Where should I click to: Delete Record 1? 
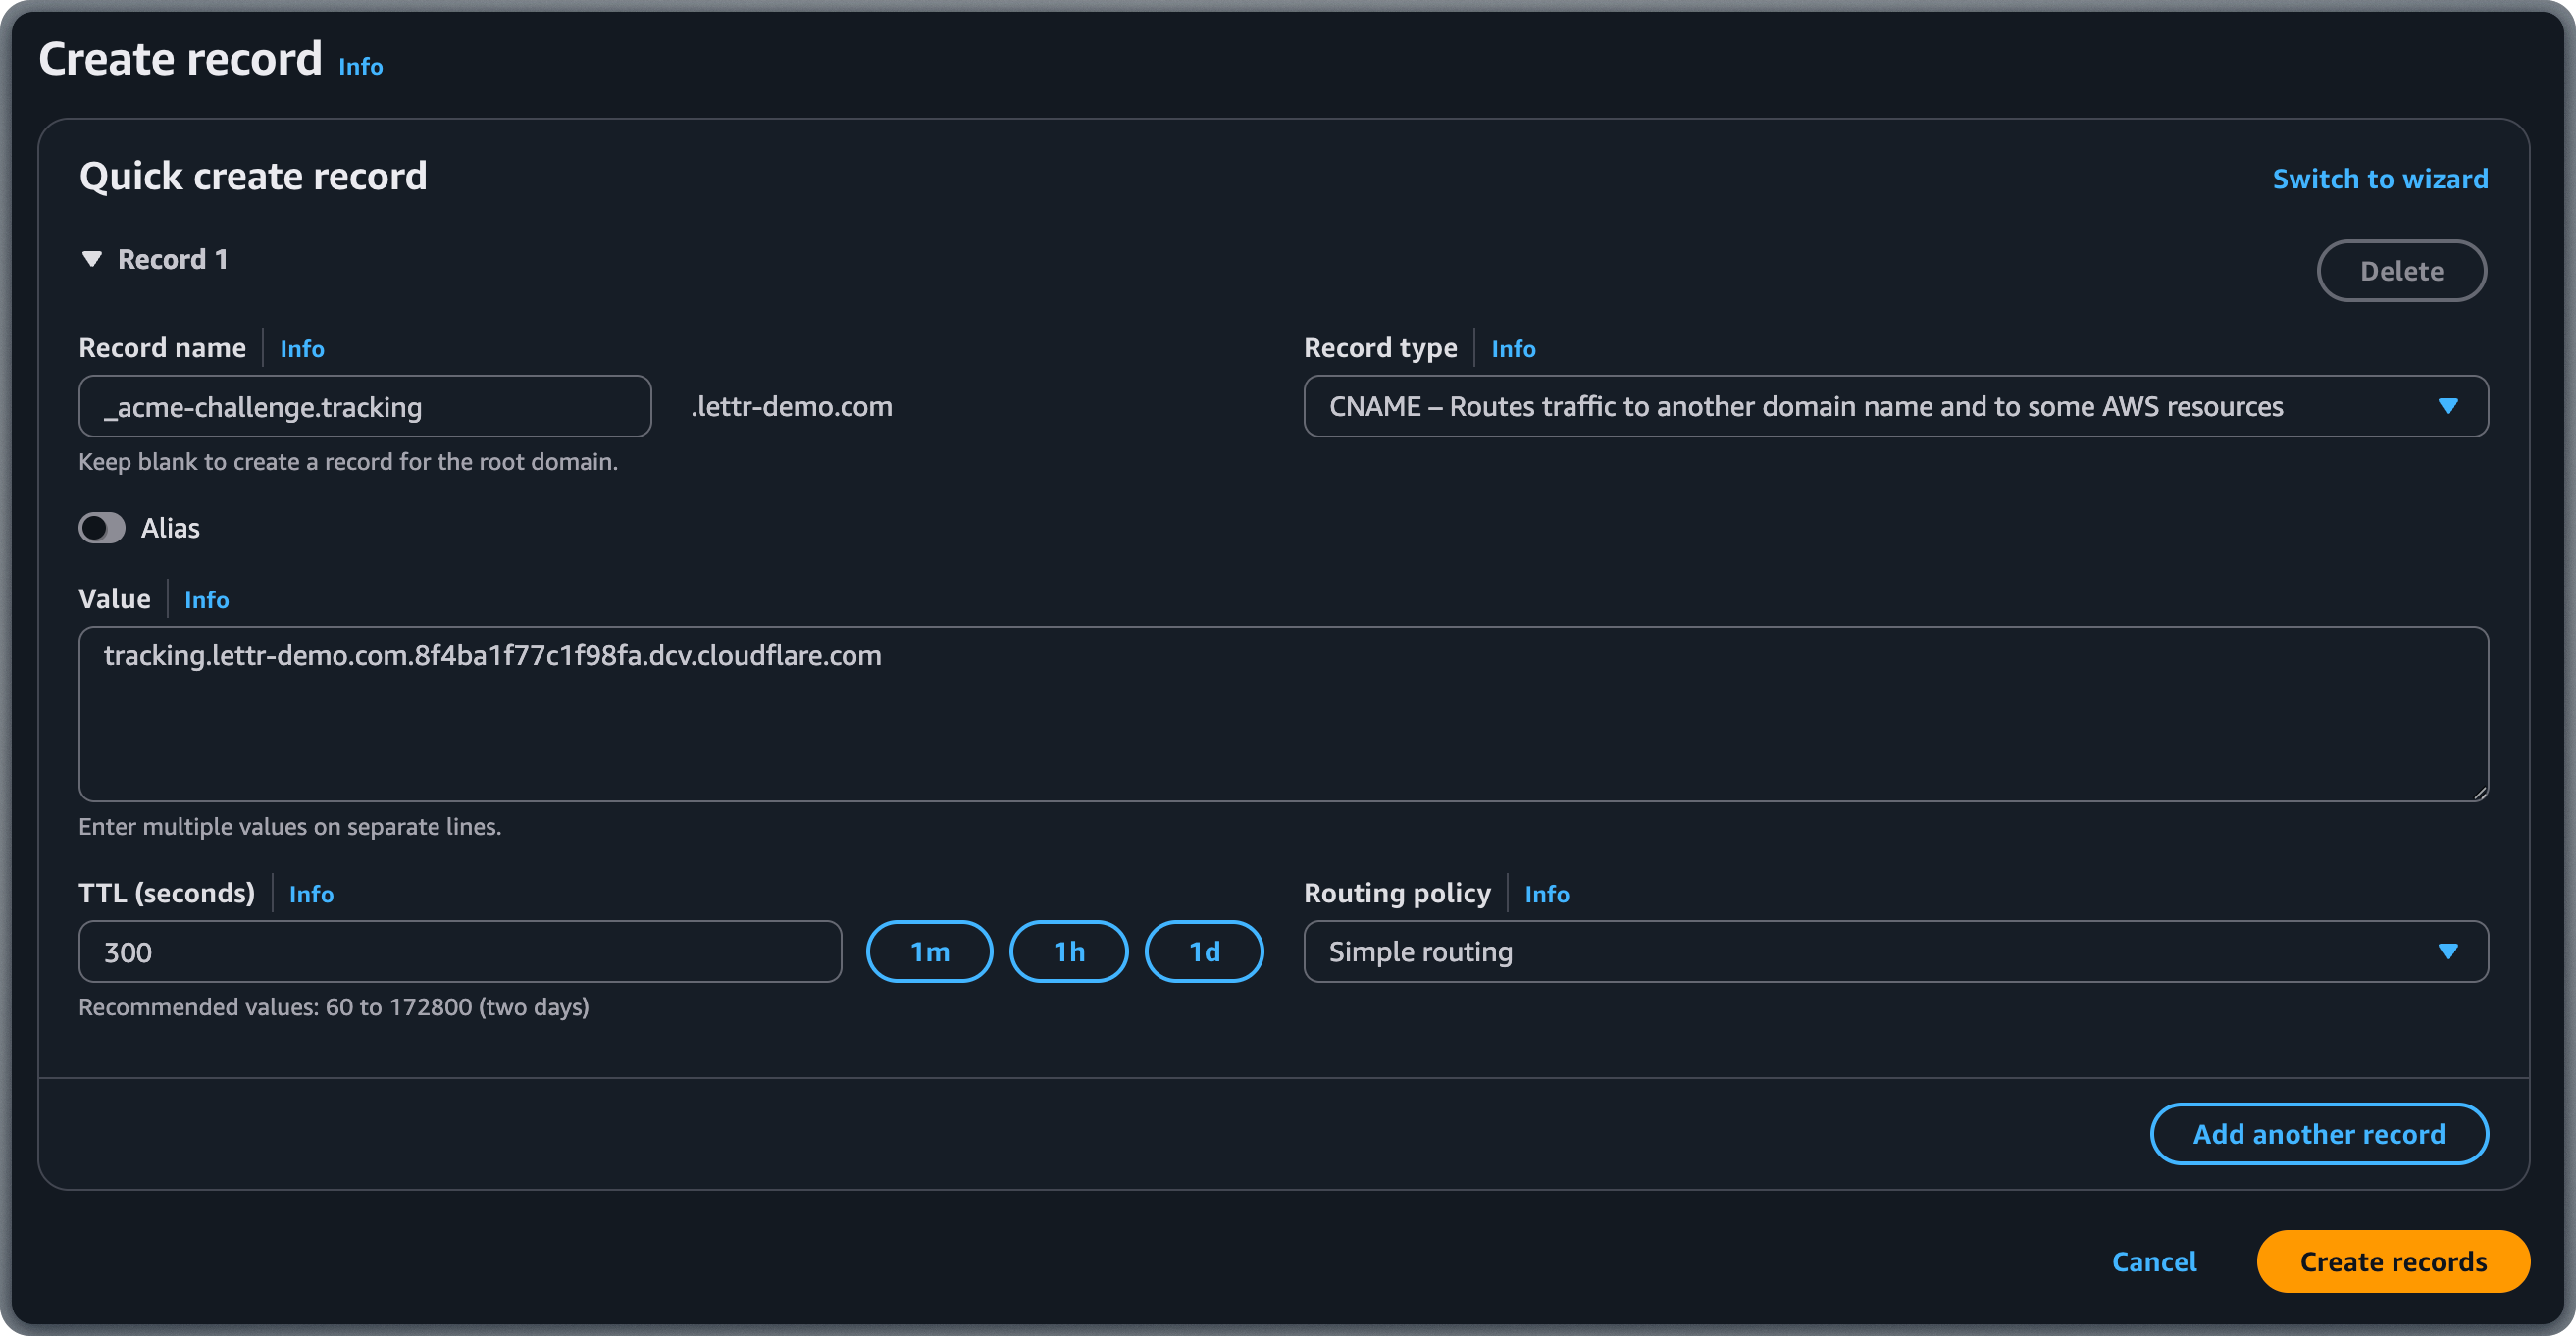tap(2402, 270)
